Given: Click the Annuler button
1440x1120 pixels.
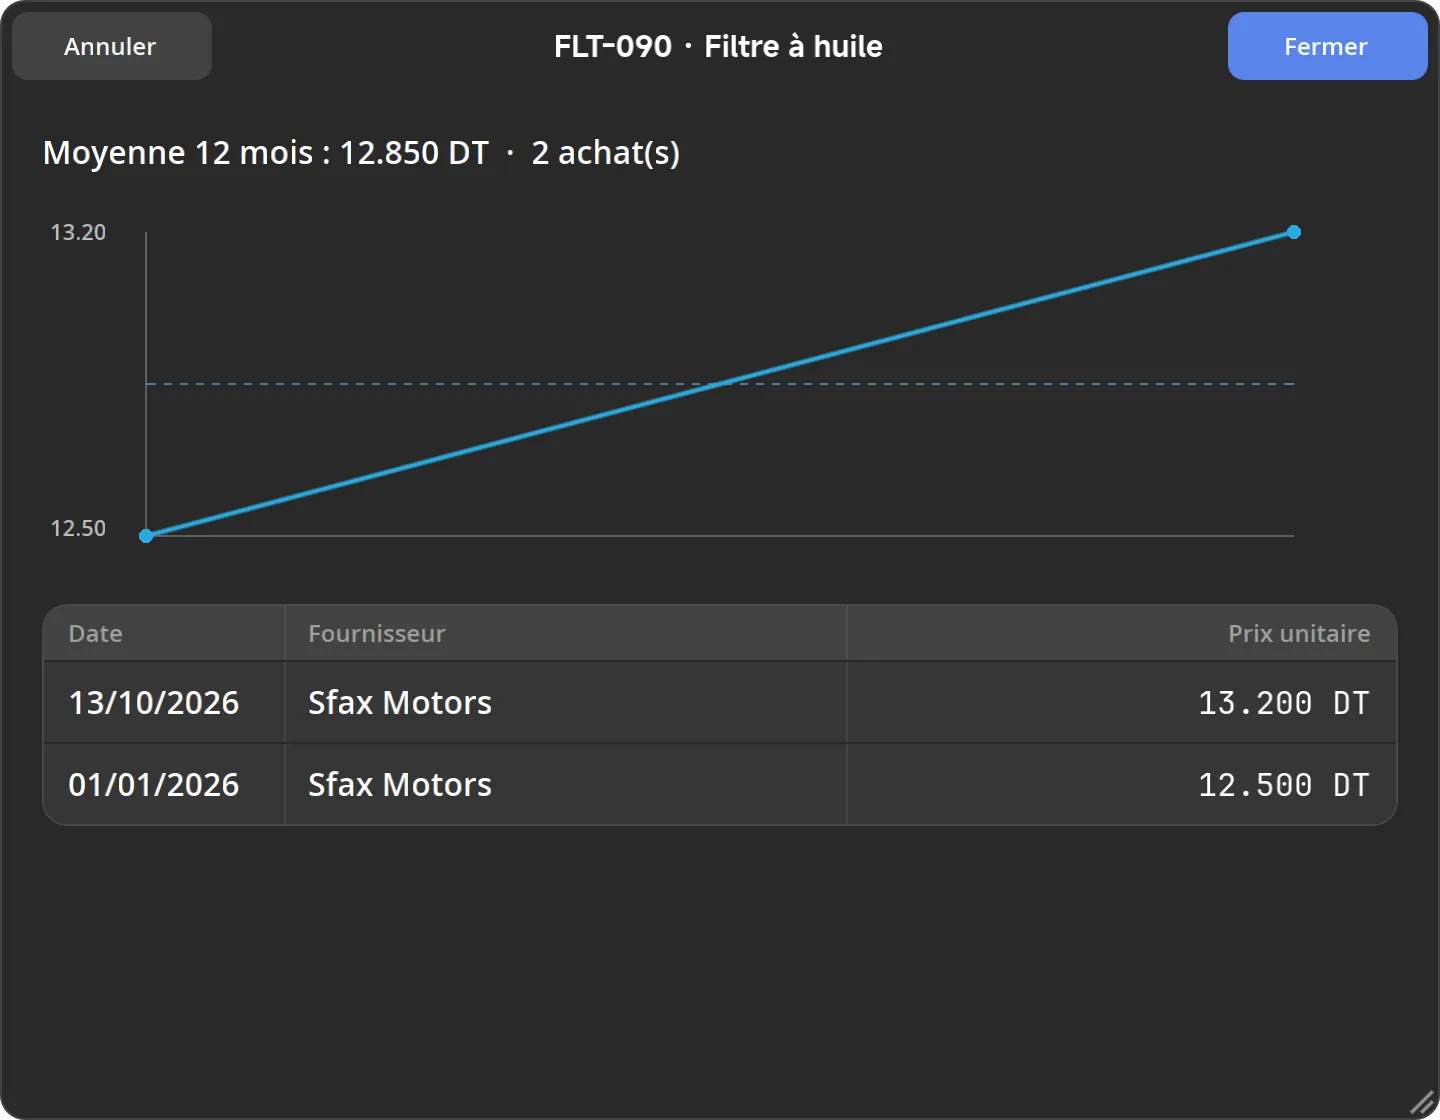Looking at the screenshot, I should [111, 46].
